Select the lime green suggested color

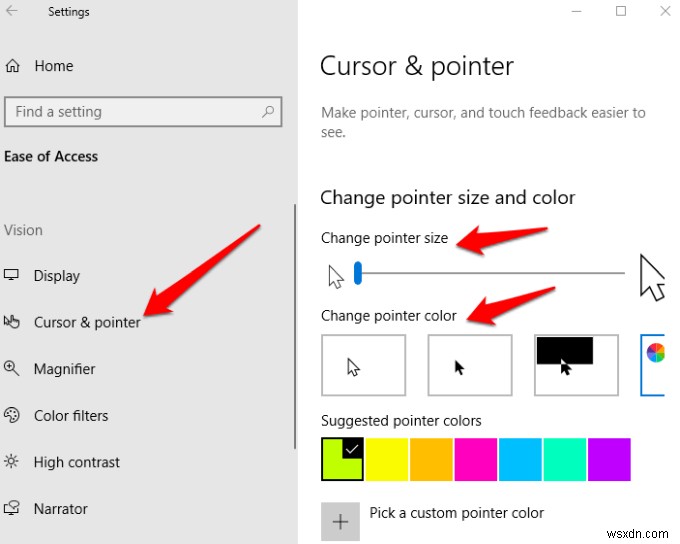(x=343, y=459)
